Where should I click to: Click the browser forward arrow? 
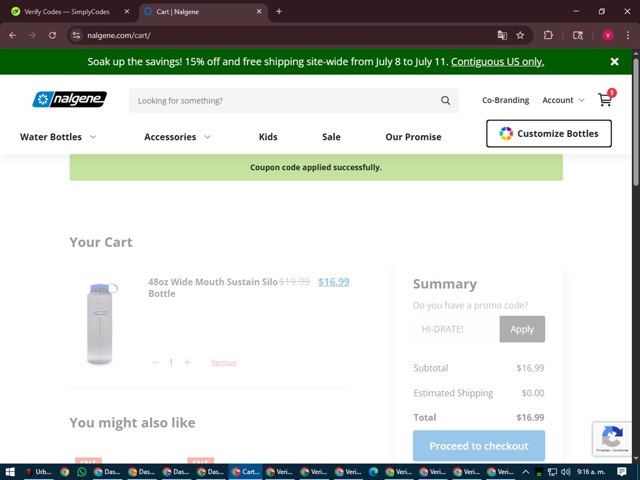(x=32, y=36)
